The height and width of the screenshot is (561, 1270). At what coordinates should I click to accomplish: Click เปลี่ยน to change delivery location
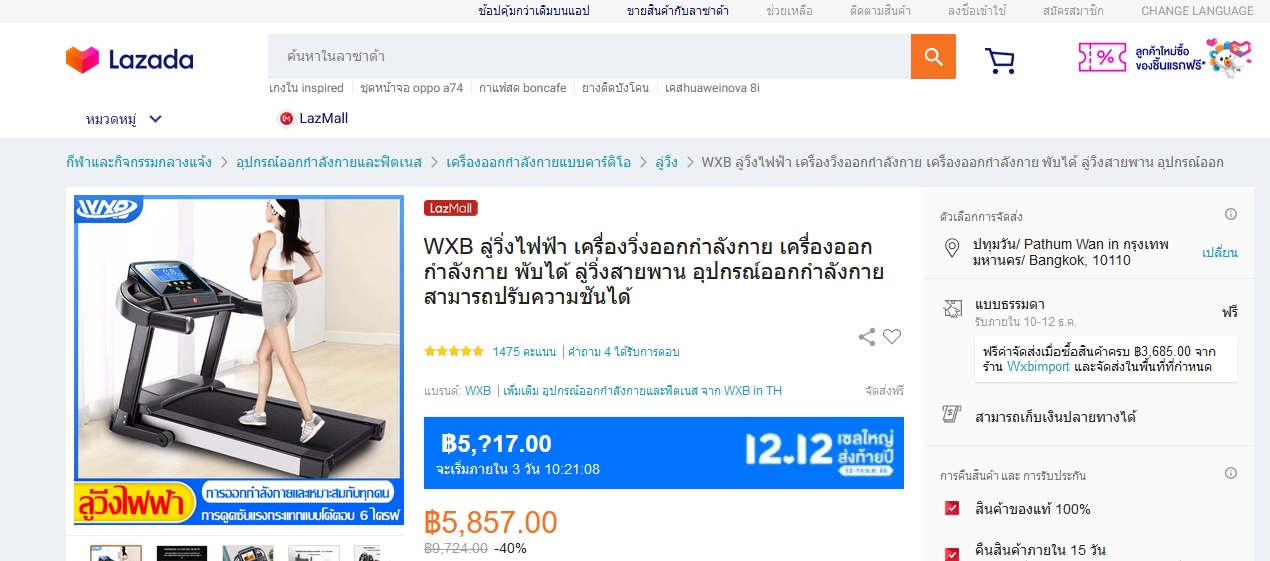point(1220,253)
